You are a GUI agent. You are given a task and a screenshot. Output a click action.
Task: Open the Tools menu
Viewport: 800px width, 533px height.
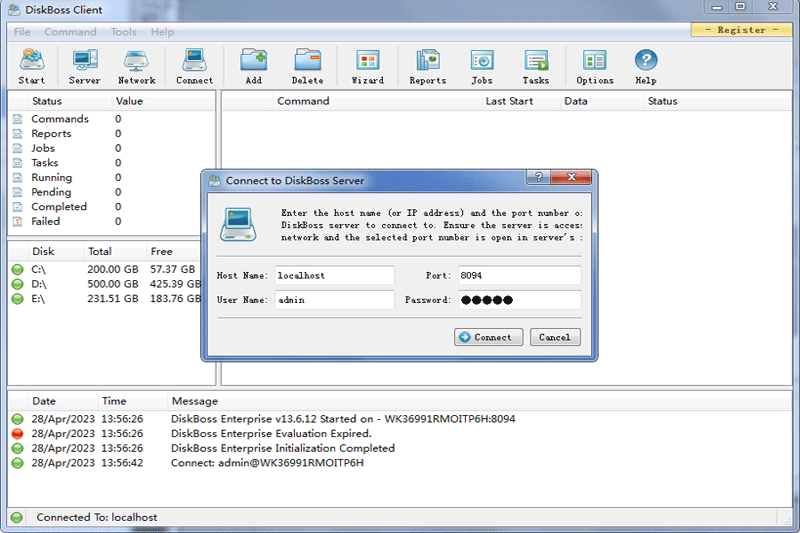[124, 32]
